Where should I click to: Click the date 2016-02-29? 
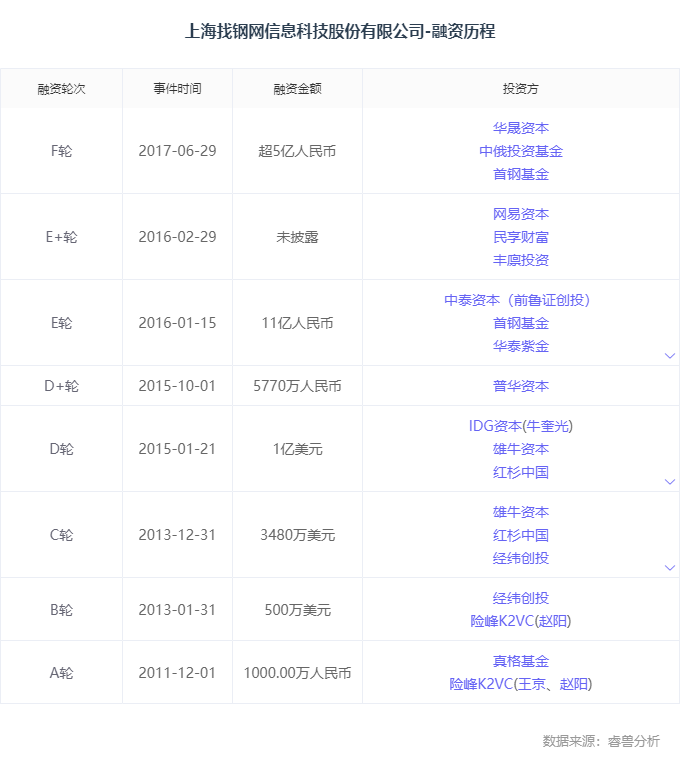[x=177, y=237]
